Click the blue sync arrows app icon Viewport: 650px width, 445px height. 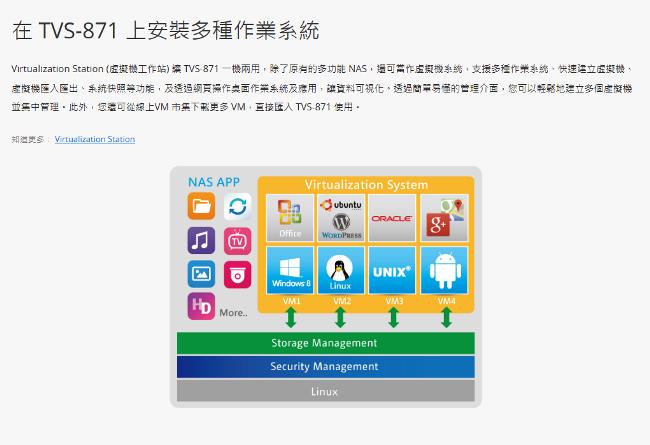pyautogui.click(x=238, y=206)
